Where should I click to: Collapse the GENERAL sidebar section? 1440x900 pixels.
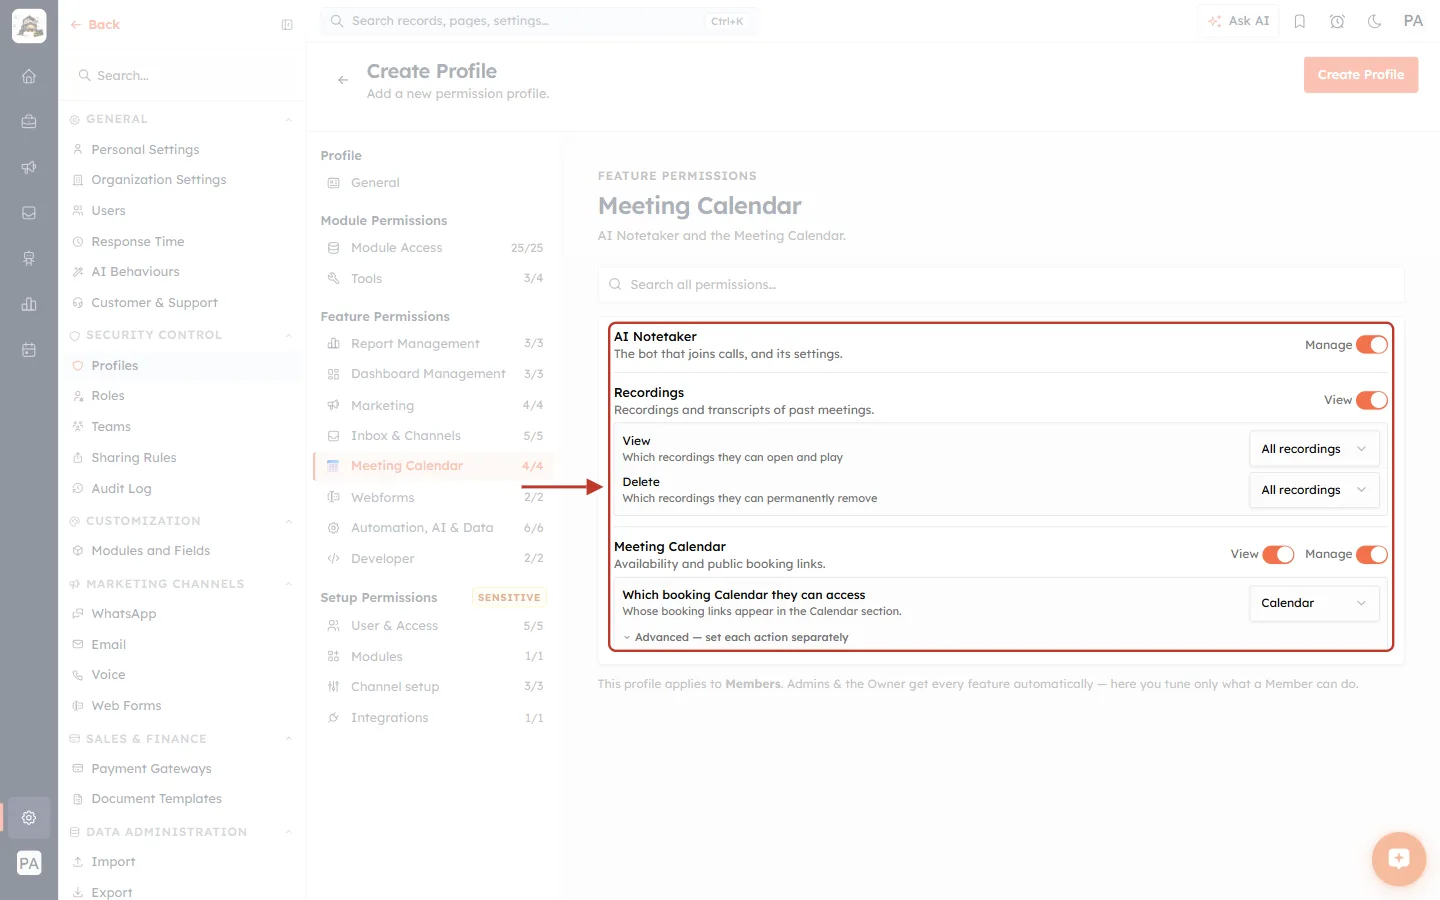(288, 120)
